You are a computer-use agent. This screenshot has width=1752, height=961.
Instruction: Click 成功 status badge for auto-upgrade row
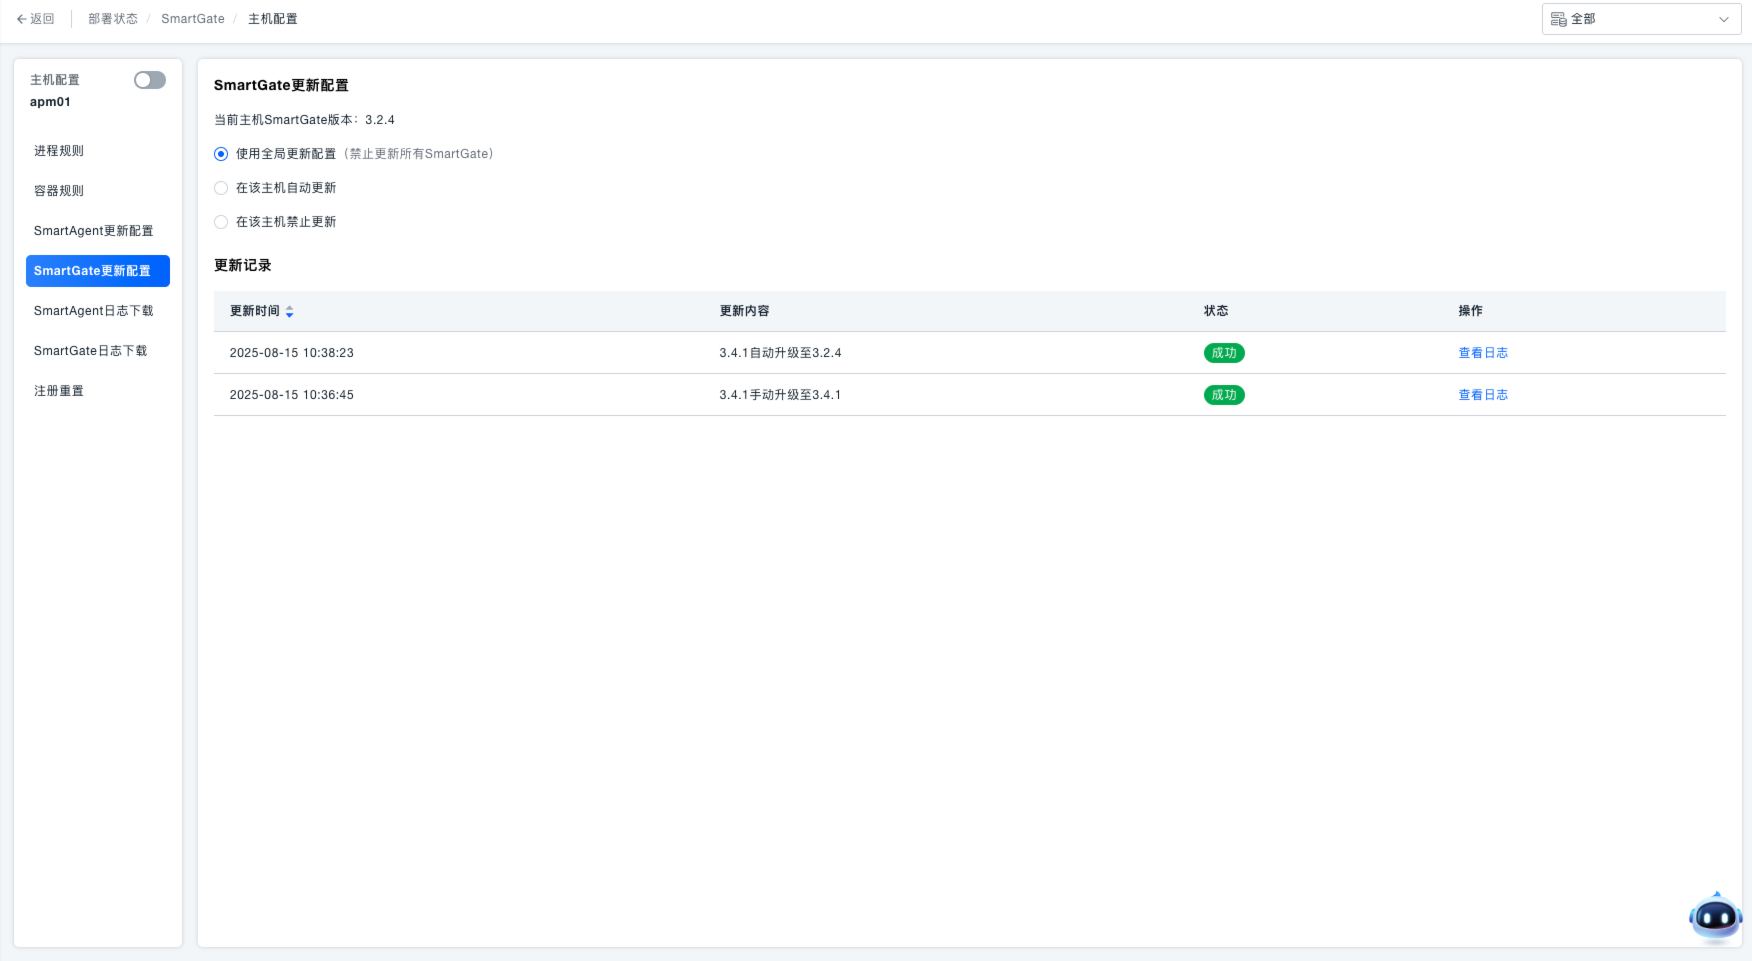(1223, 353)
